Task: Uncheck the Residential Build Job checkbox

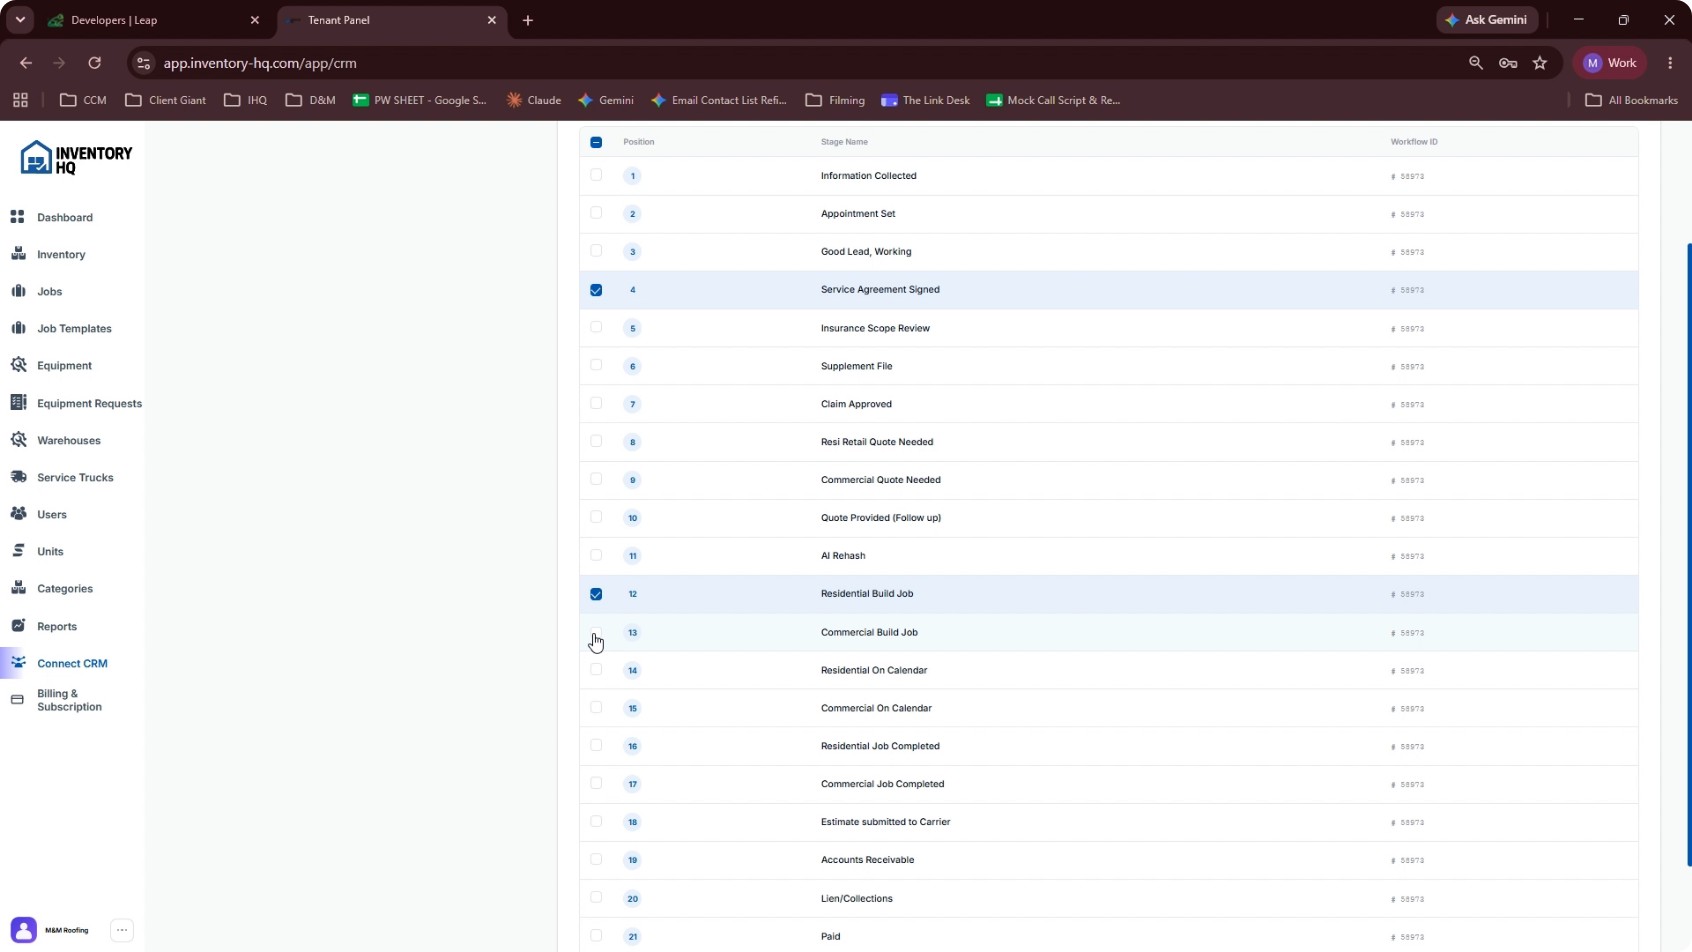Action: tap(596, 594)
